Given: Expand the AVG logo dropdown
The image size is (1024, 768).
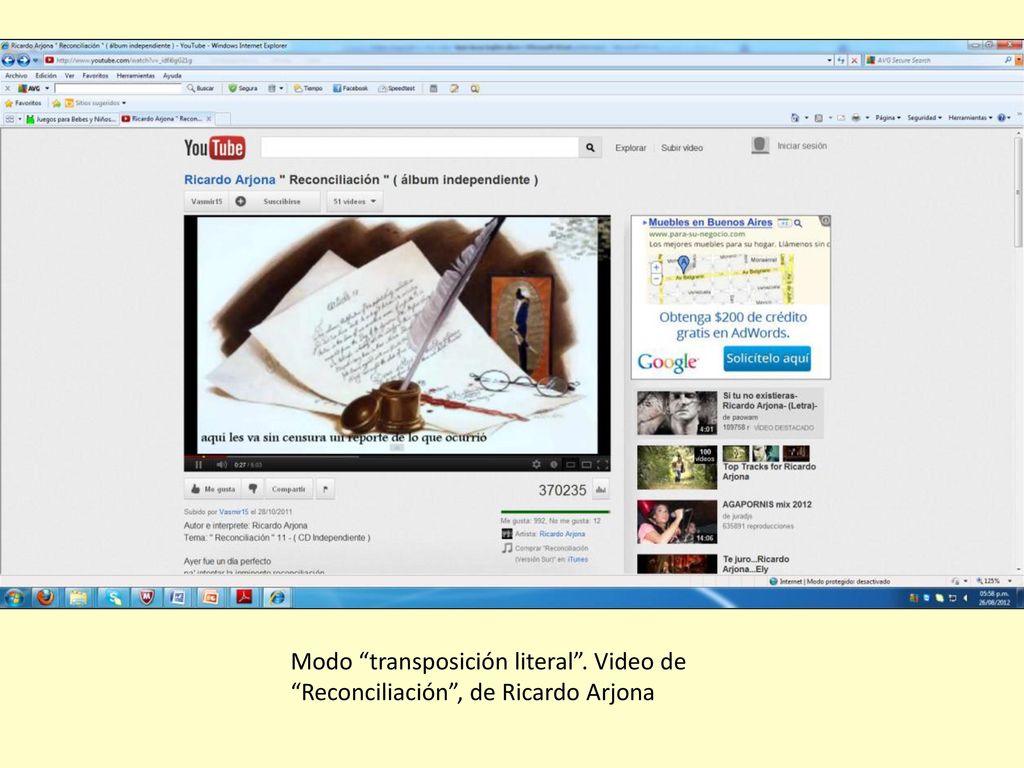Looking at the screenshot, I should [x=47, y=88].
